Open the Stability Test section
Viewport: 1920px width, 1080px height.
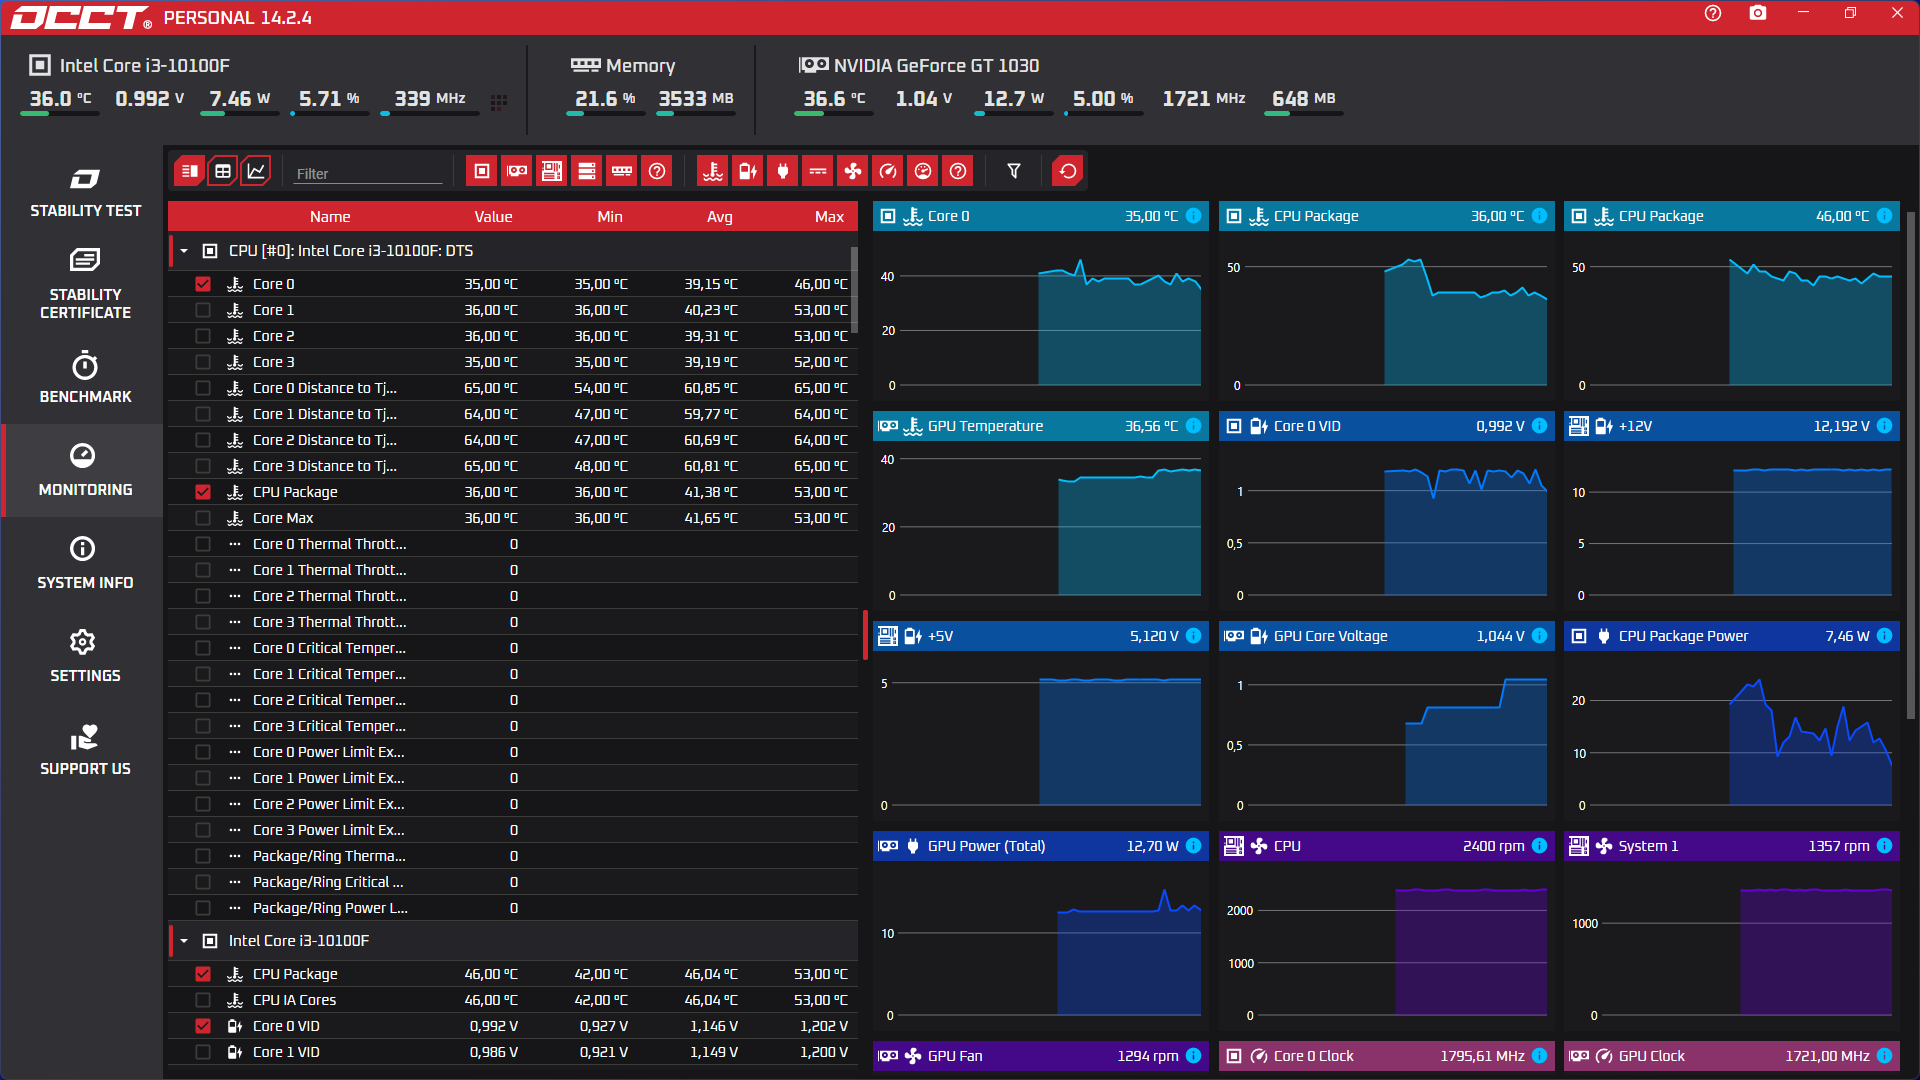85,192
